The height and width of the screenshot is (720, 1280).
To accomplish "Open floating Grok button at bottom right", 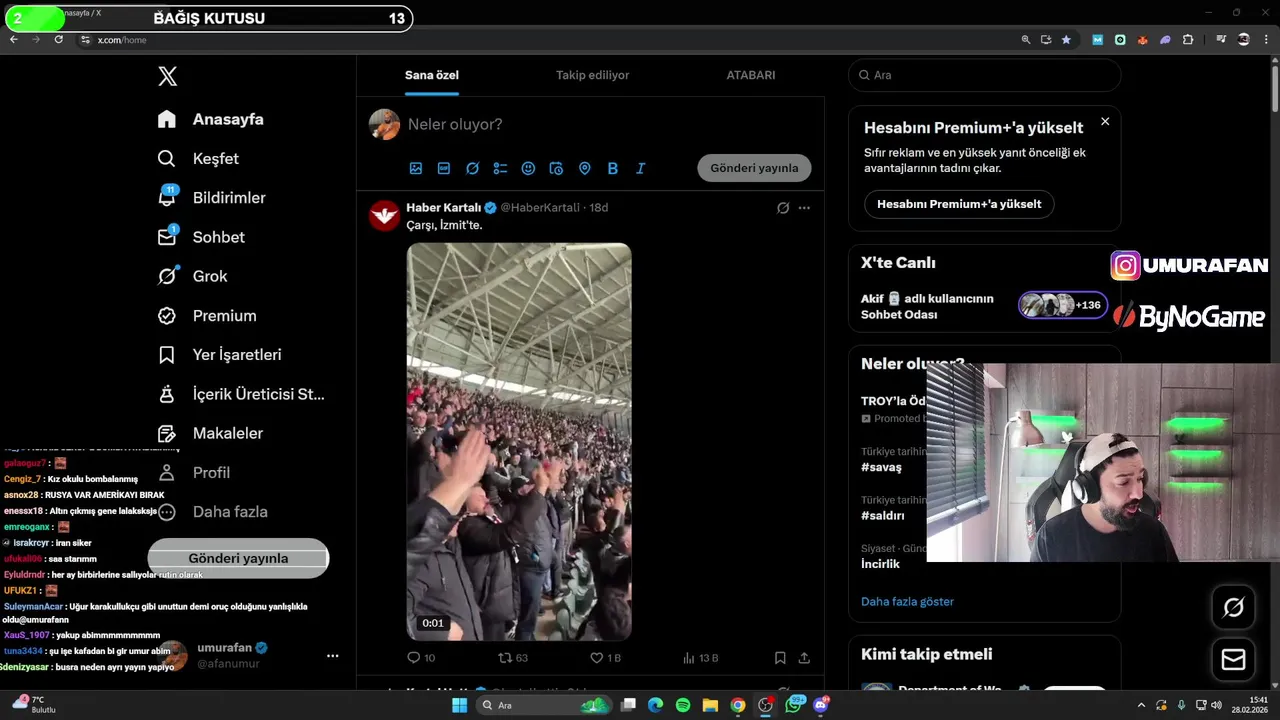I will click(1233, 607).
